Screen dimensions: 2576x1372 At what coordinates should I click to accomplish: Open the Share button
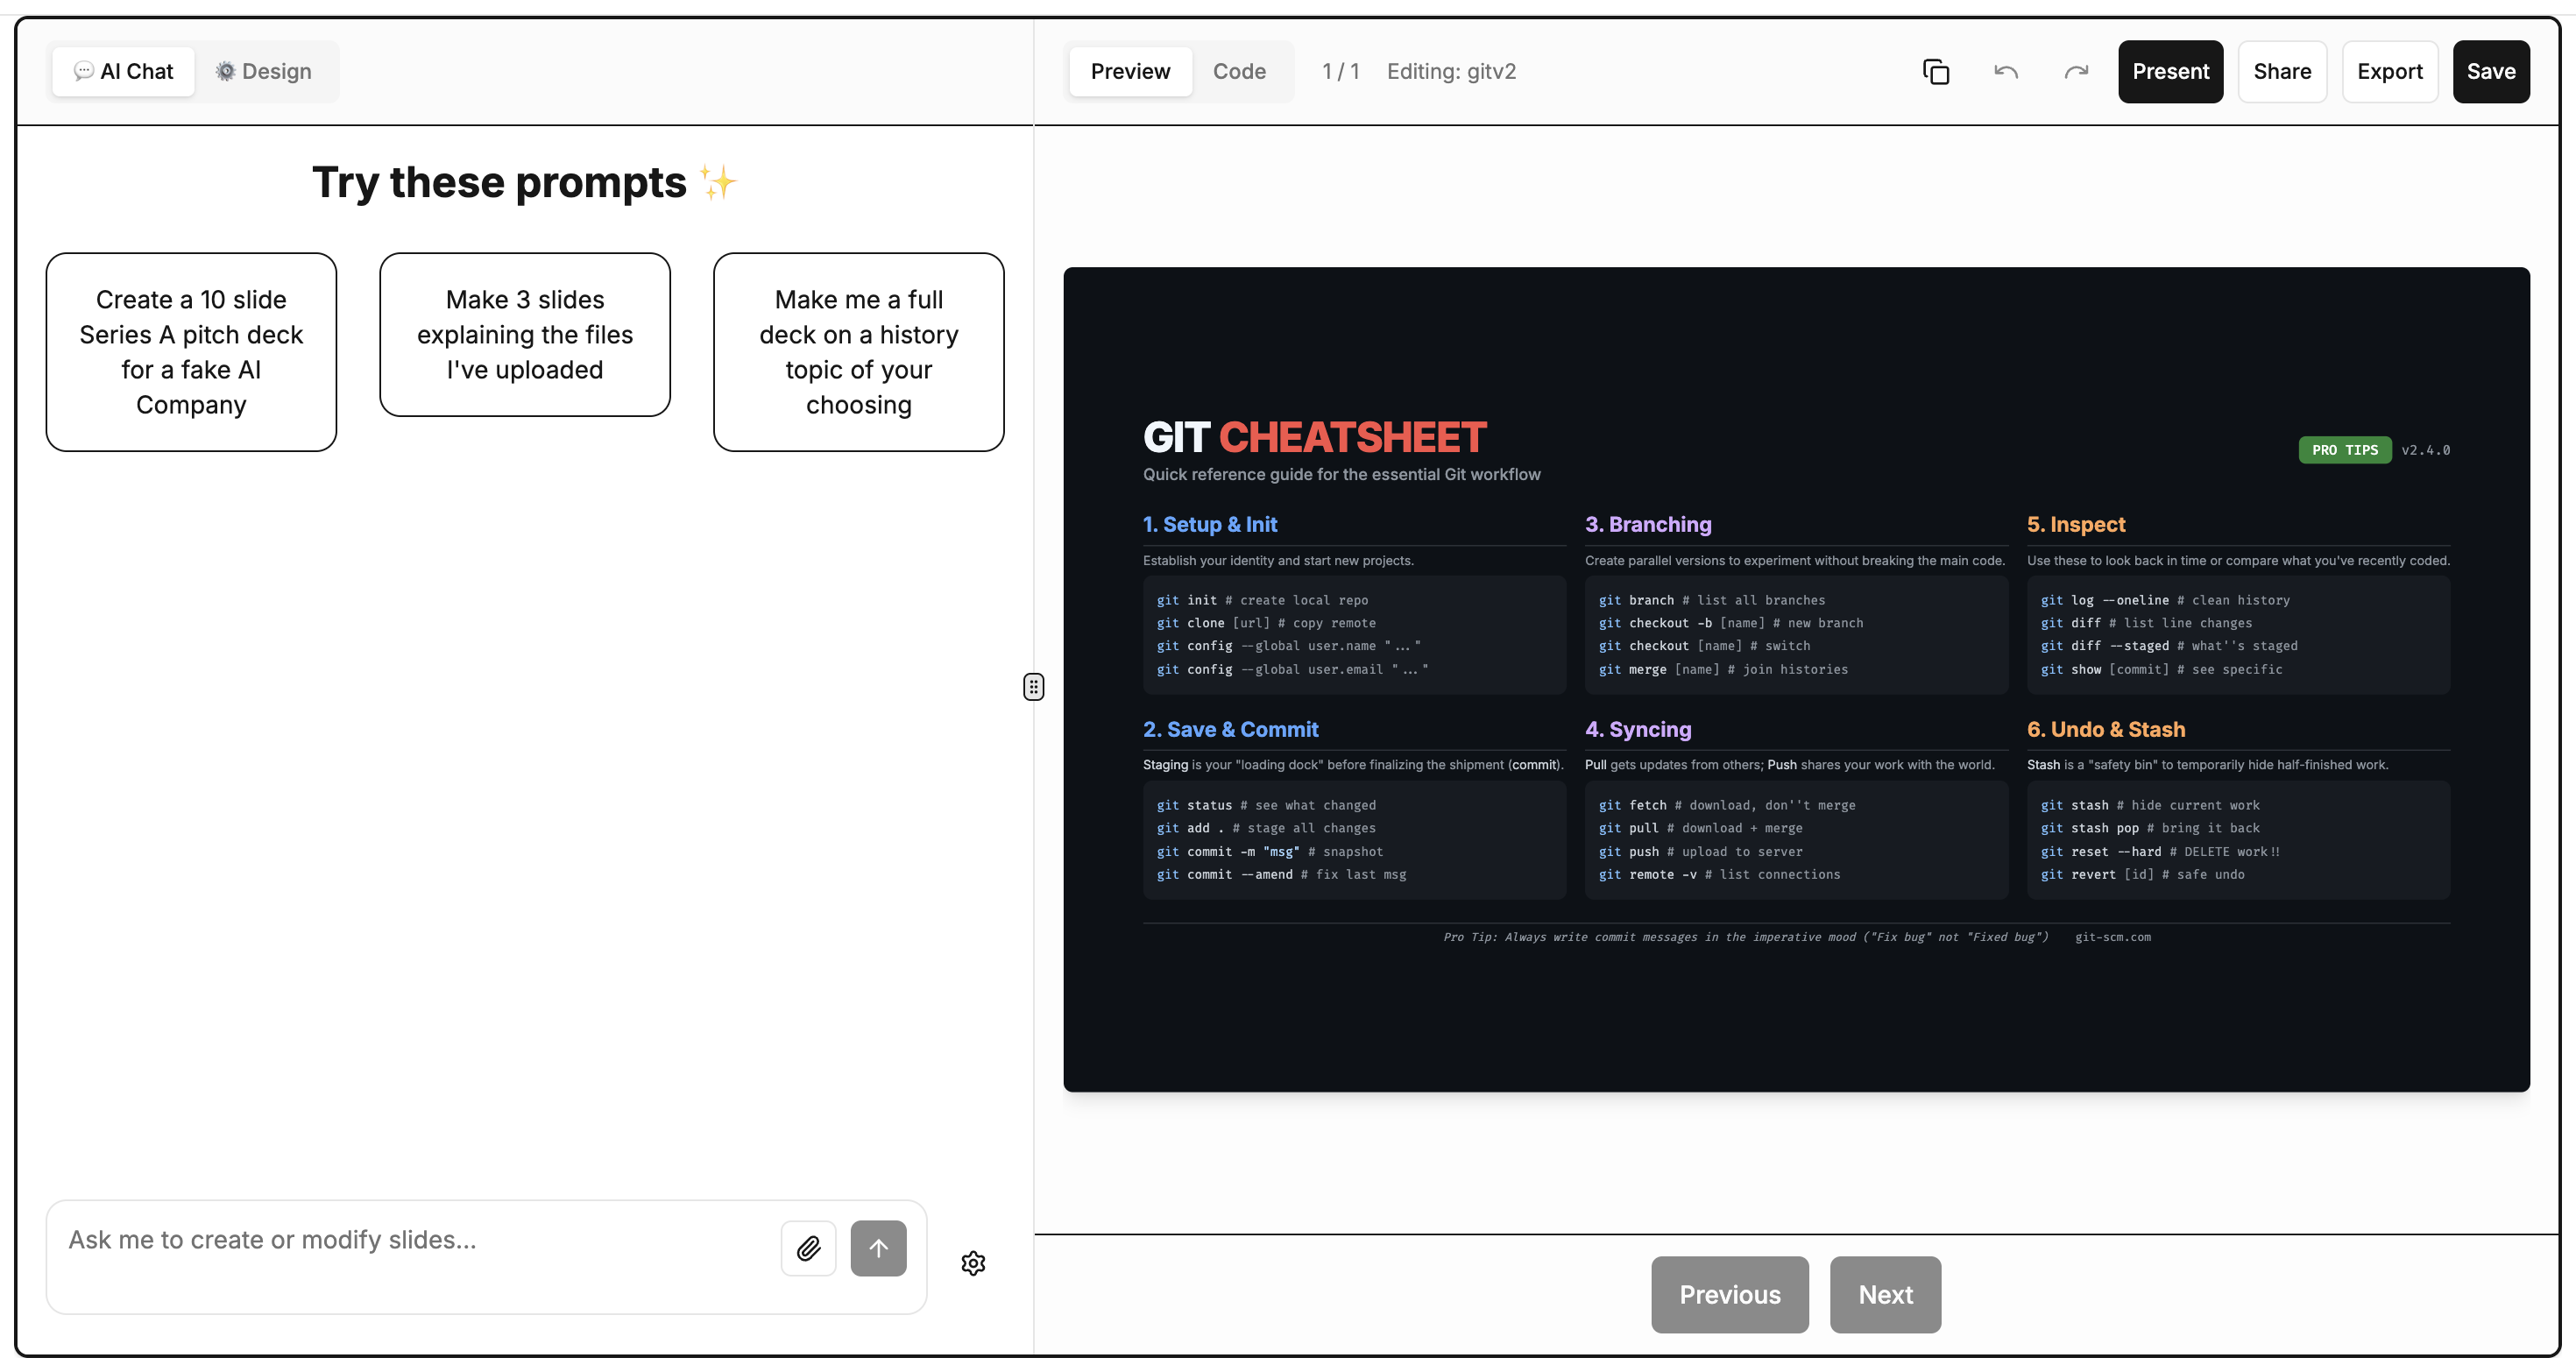2282,72
